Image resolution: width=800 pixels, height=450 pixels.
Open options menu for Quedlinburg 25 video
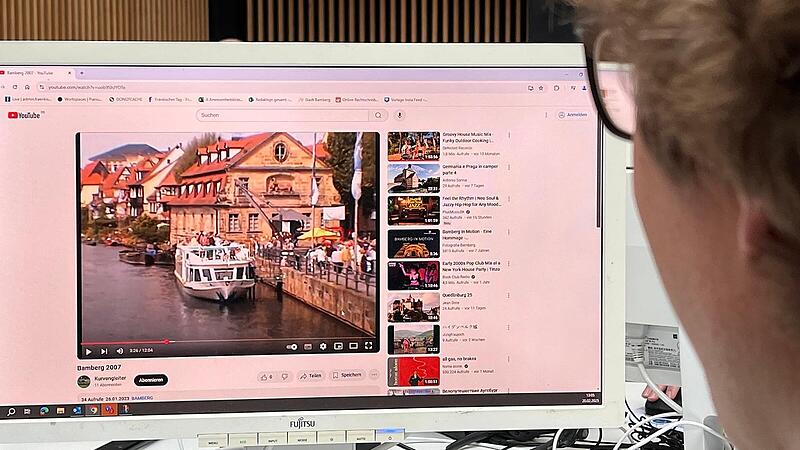[508, 295]
